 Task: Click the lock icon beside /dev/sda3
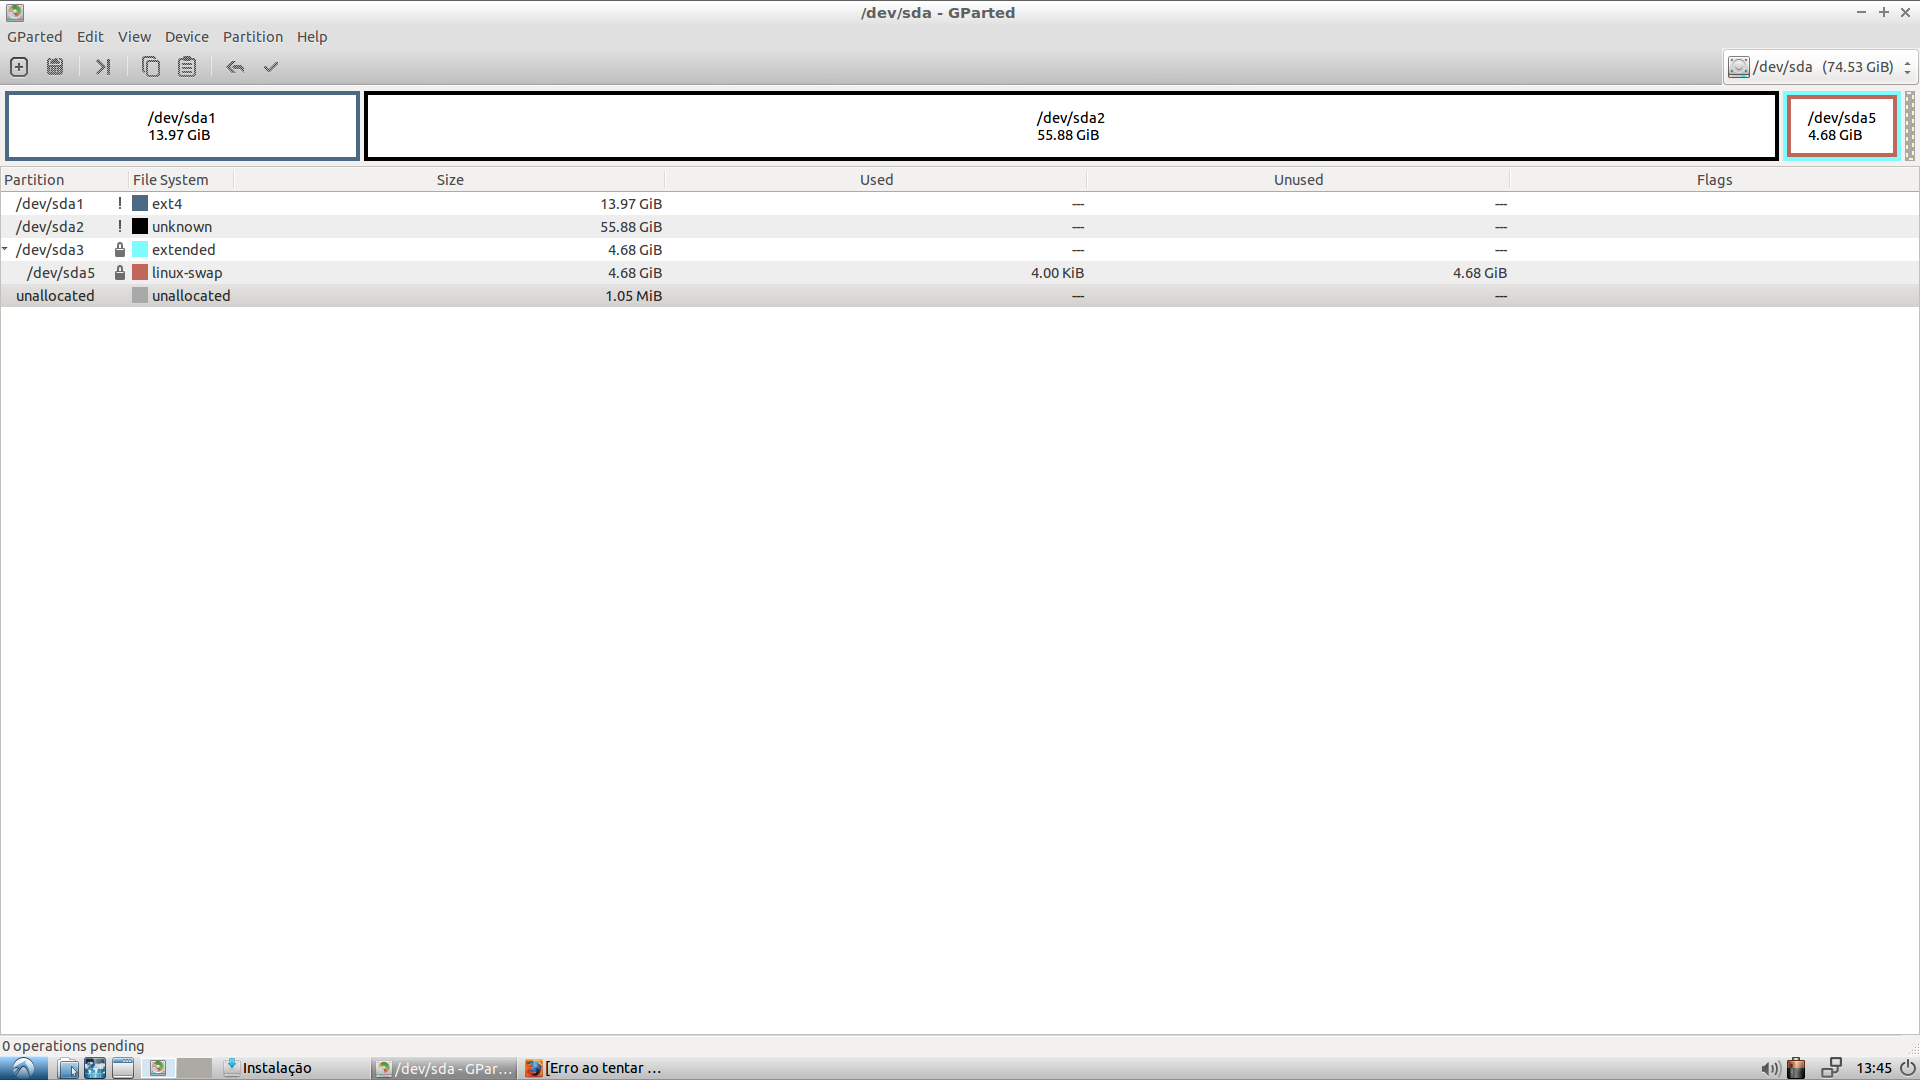120,250
